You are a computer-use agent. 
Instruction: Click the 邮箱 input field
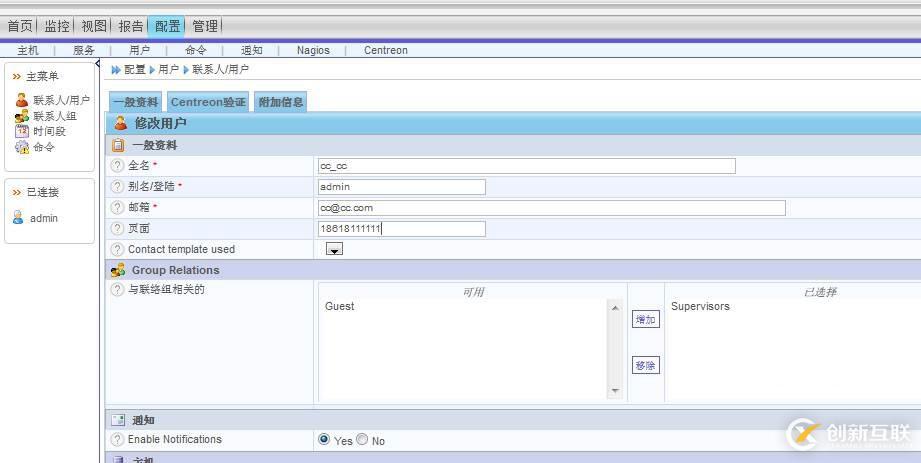click(x=552, y=207)
